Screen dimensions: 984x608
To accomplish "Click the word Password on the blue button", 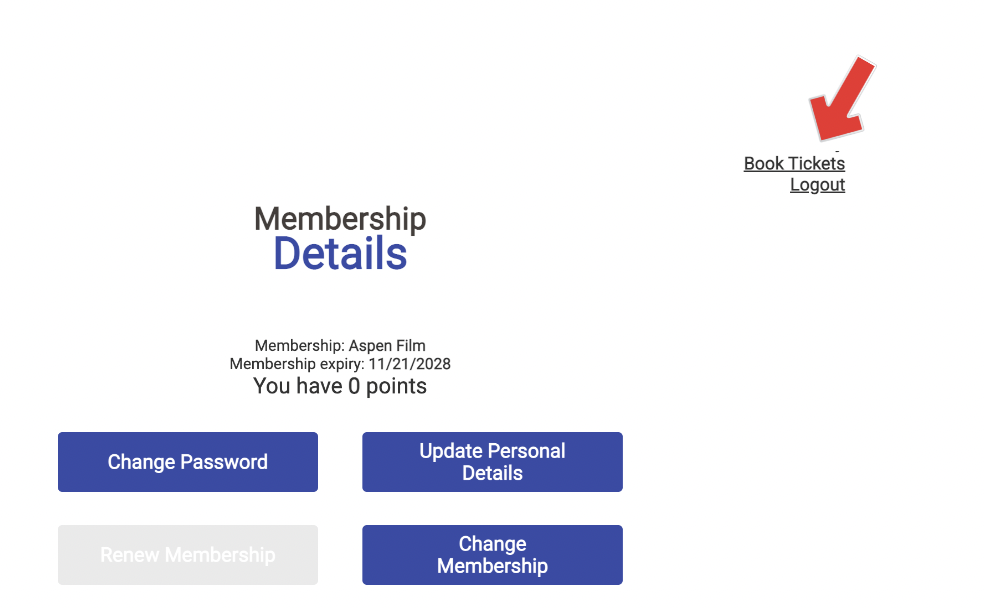I will pyautogui.click(x=224, y=462).
